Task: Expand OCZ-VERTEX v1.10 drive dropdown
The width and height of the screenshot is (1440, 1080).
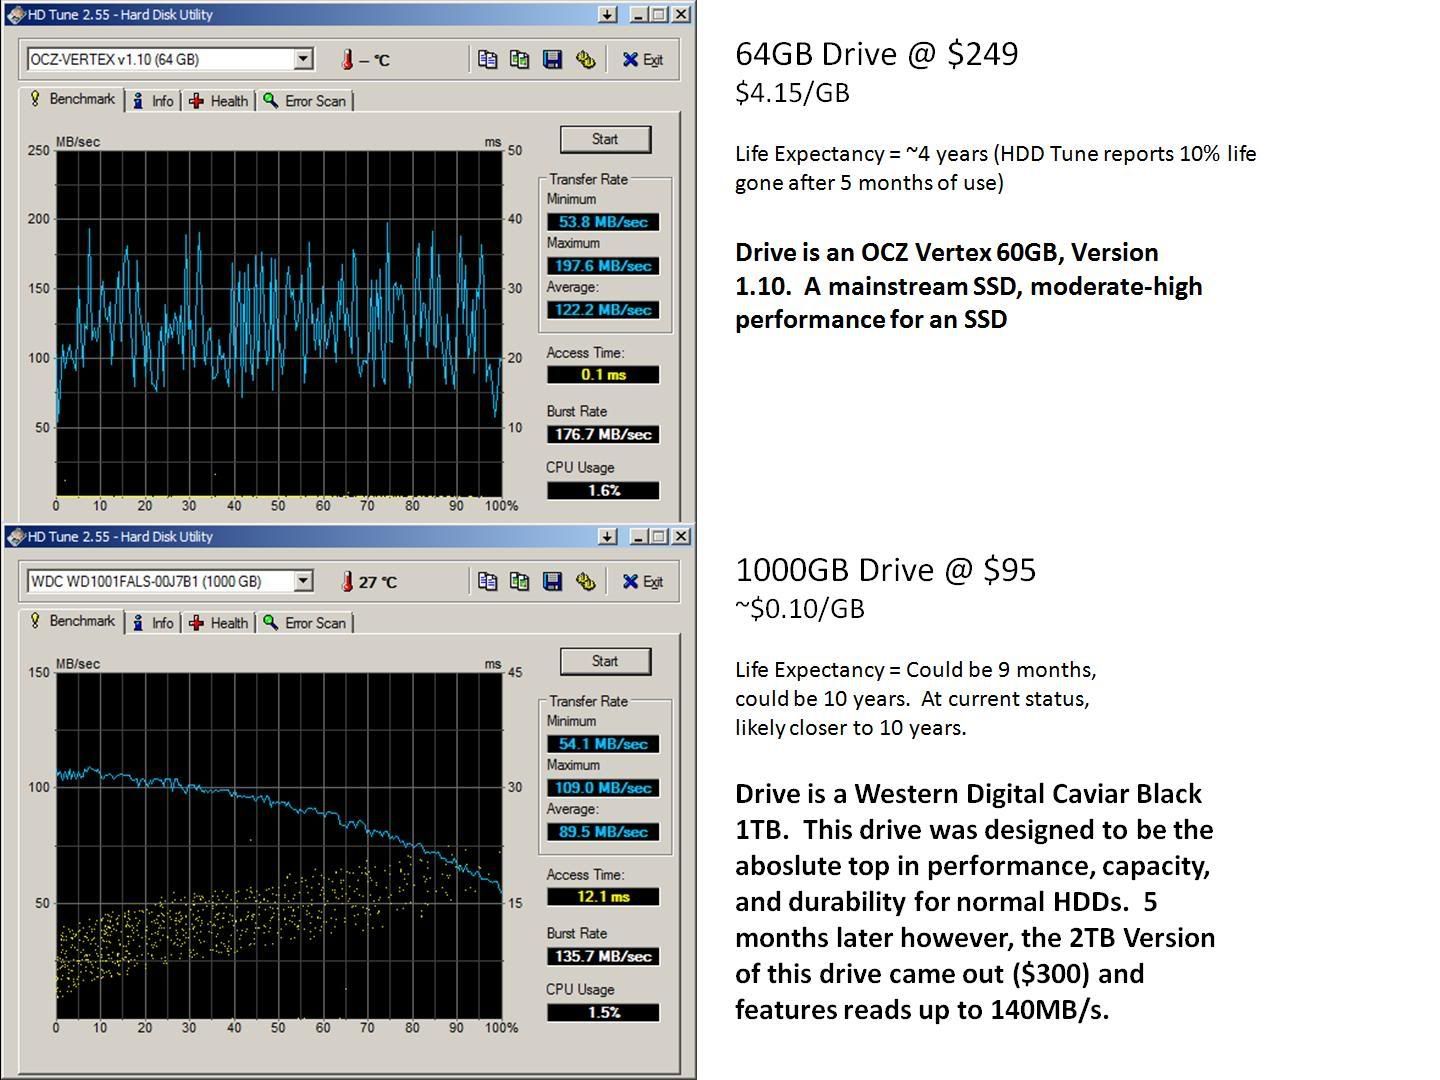Action: point(303,59)
